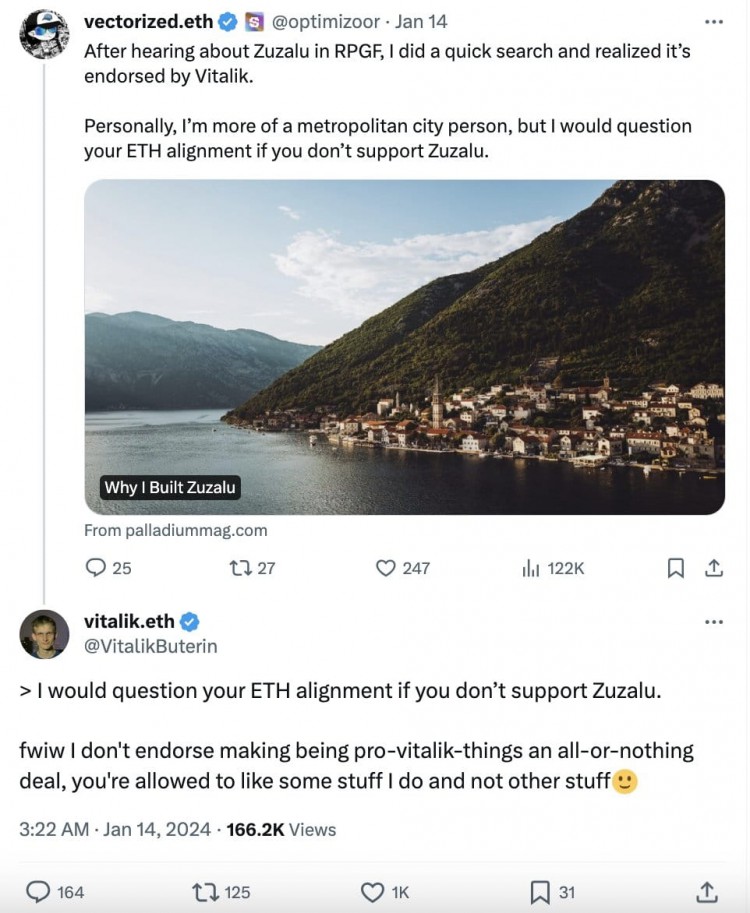
Task: Like the vectorized.eth tweet
Action: (402, 568)
